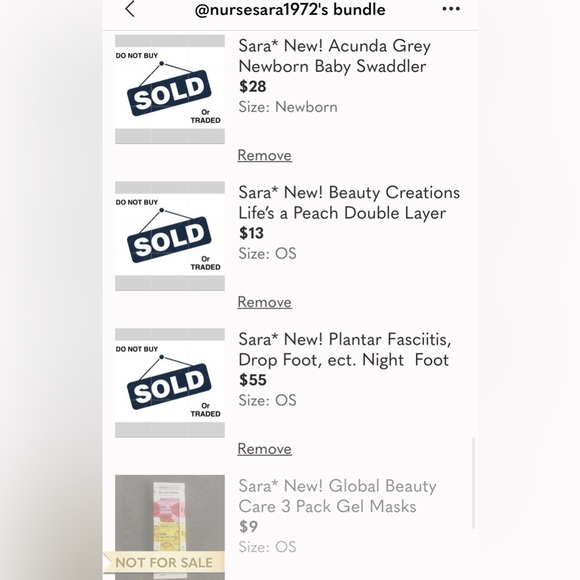
Task: Open the Plantar Fasciitis sold thumbnail
Action: coord(170,383)
